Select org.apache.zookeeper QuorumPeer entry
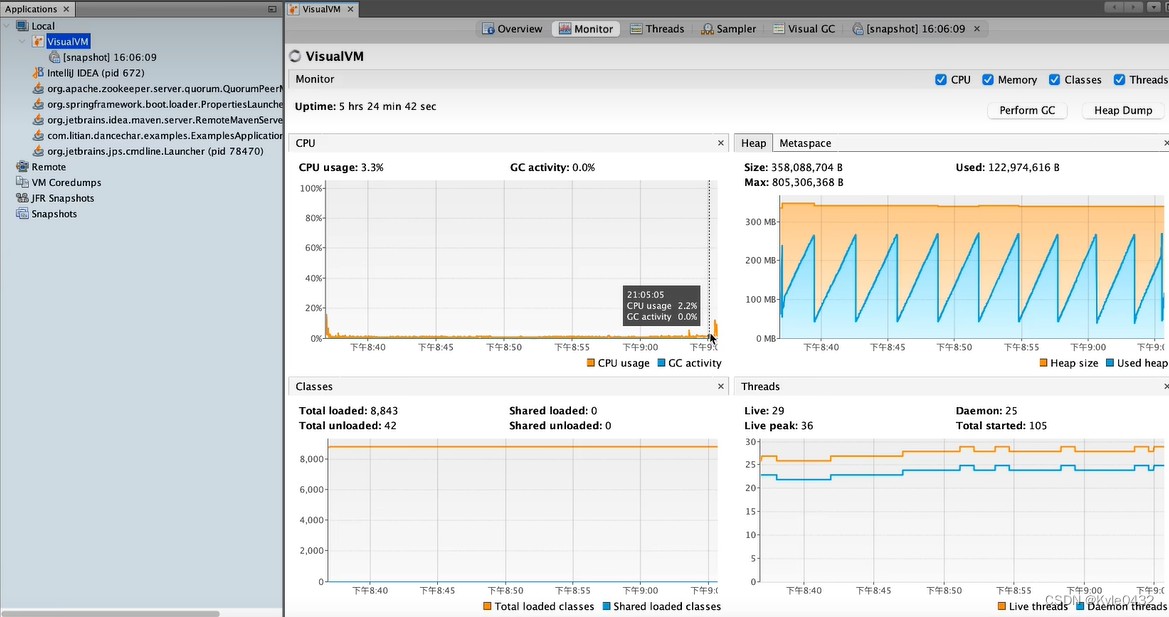Screen dimensions: 1169x617 pos(165,89)
